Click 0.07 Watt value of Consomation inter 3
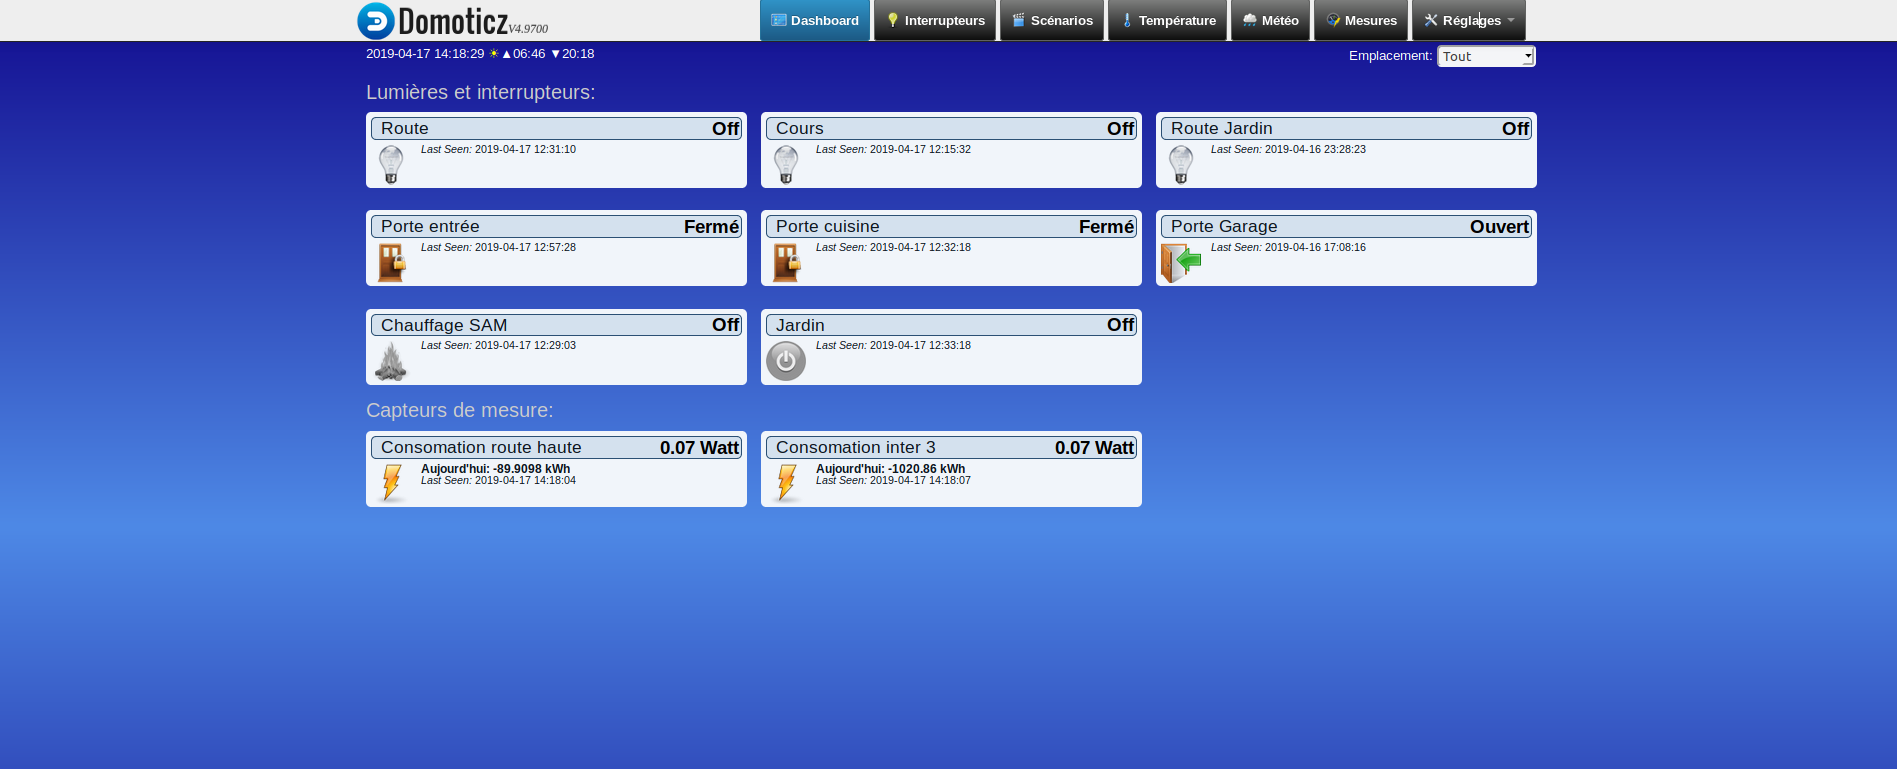The height and width of the screenshot is (769, 1897). tap(1095, 448)
